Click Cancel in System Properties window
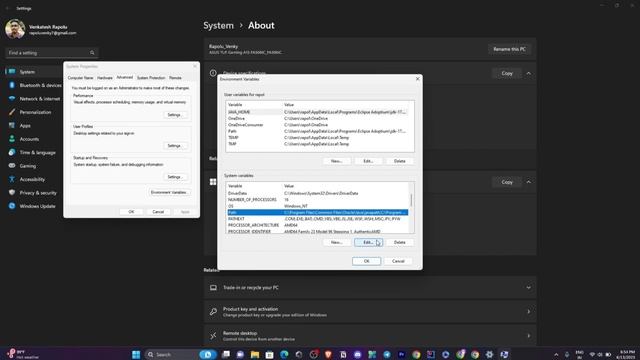 pos(158,212)
